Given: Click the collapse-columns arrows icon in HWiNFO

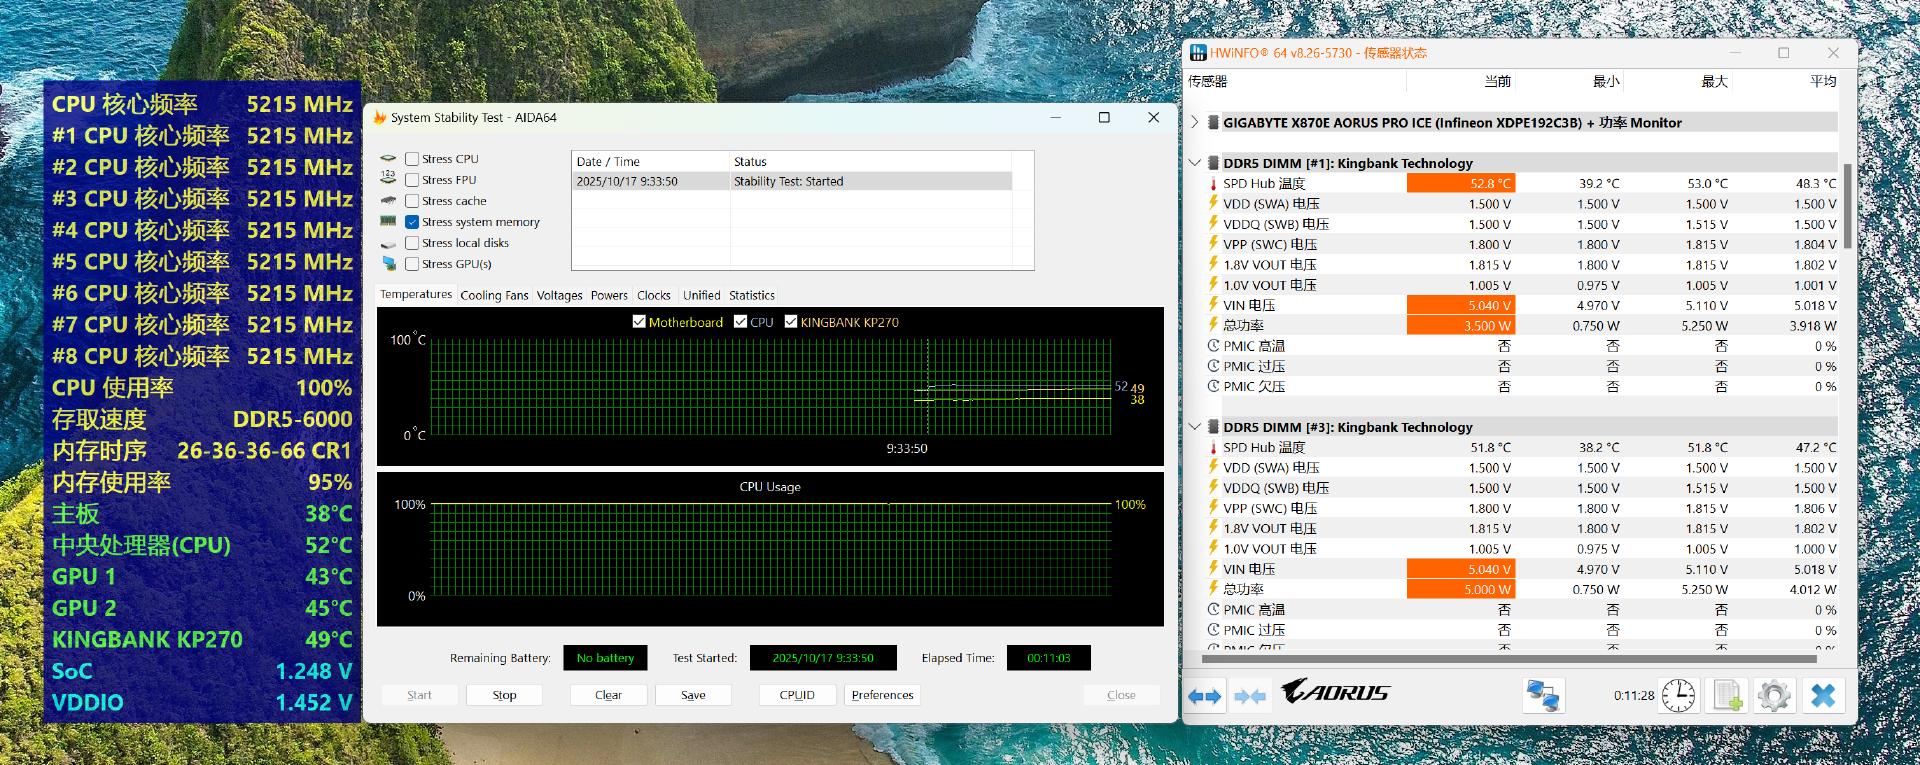Looking at the screenshot, I should (1250, 696).
